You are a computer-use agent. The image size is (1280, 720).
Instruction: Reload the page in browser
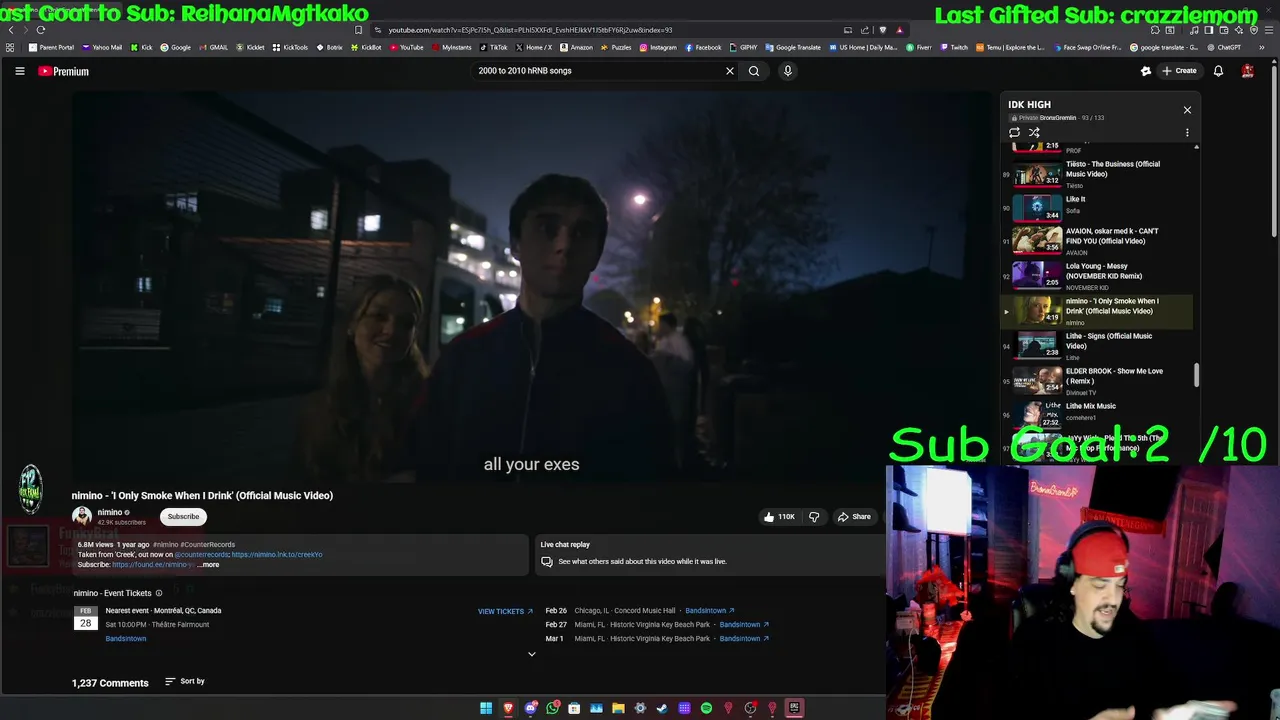(x=41, y=30)
